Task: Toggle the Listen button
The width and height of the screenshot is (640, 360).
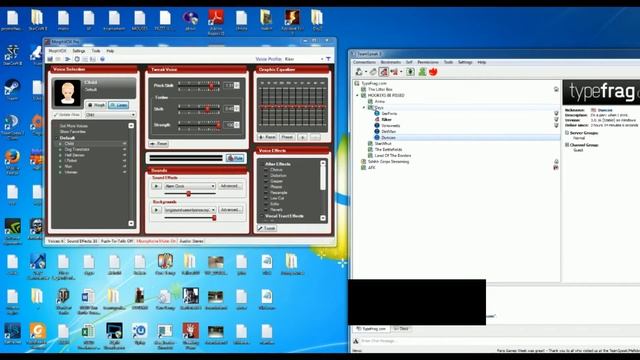Action: click(119, 105)
